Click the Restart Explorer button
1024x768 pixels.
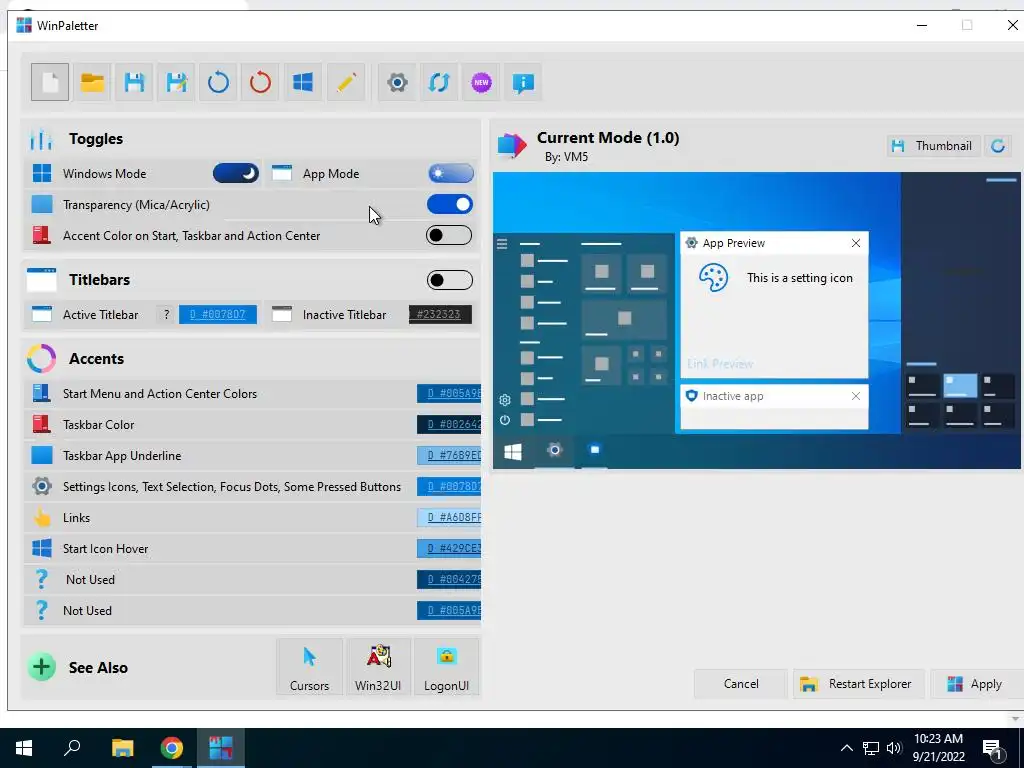click(859, 684)
